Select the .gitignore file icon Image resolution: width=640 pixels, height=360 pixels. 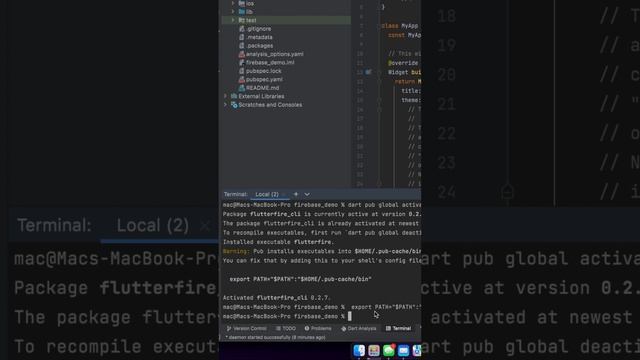click(242, 29)
